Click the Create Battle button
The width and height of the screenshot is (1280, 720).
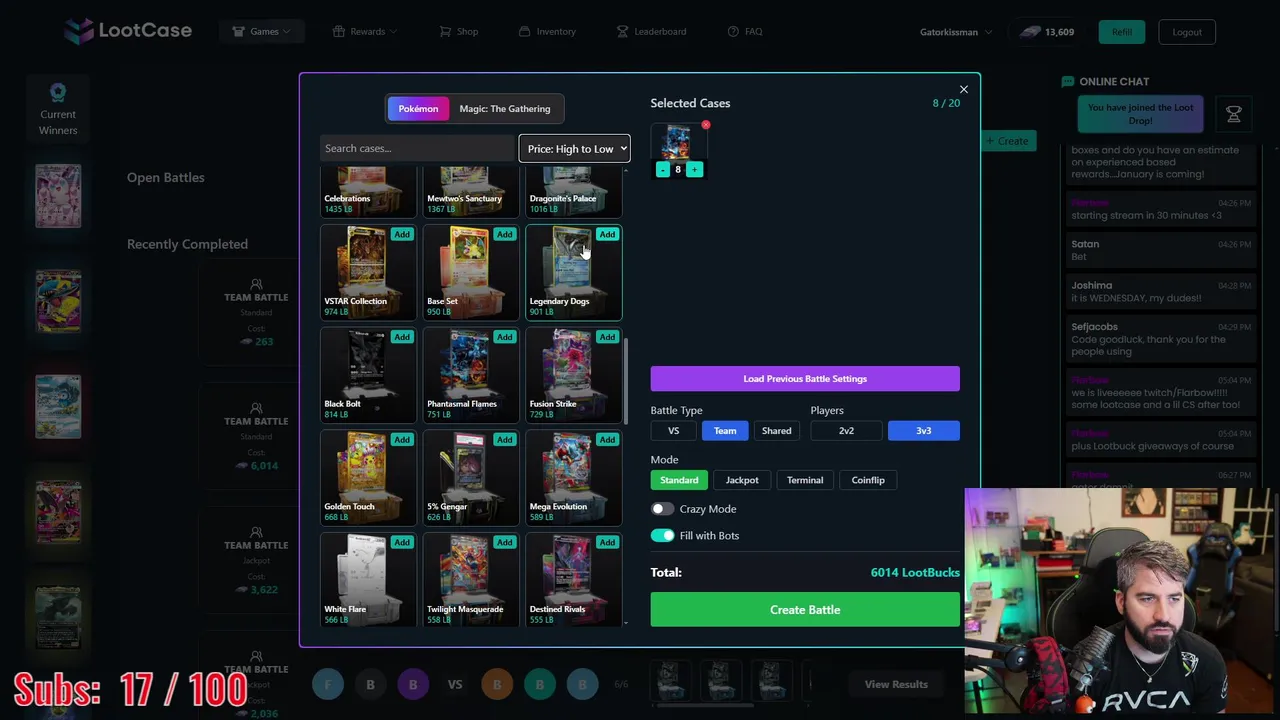[805, 610]
